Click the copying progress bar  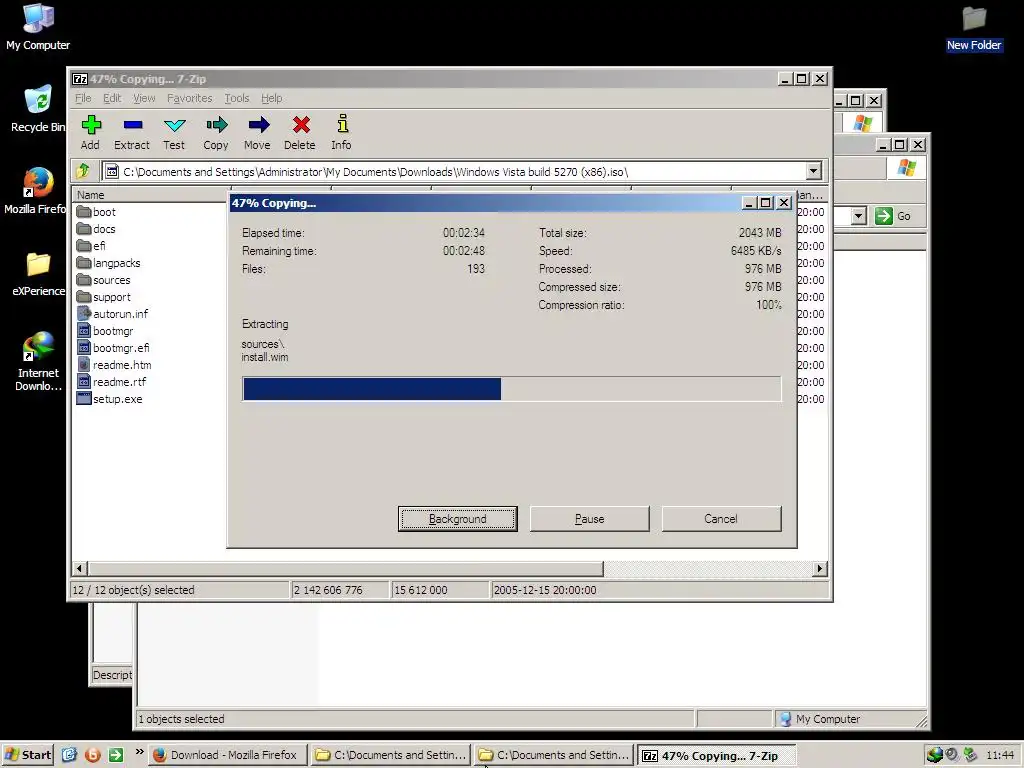511,389
